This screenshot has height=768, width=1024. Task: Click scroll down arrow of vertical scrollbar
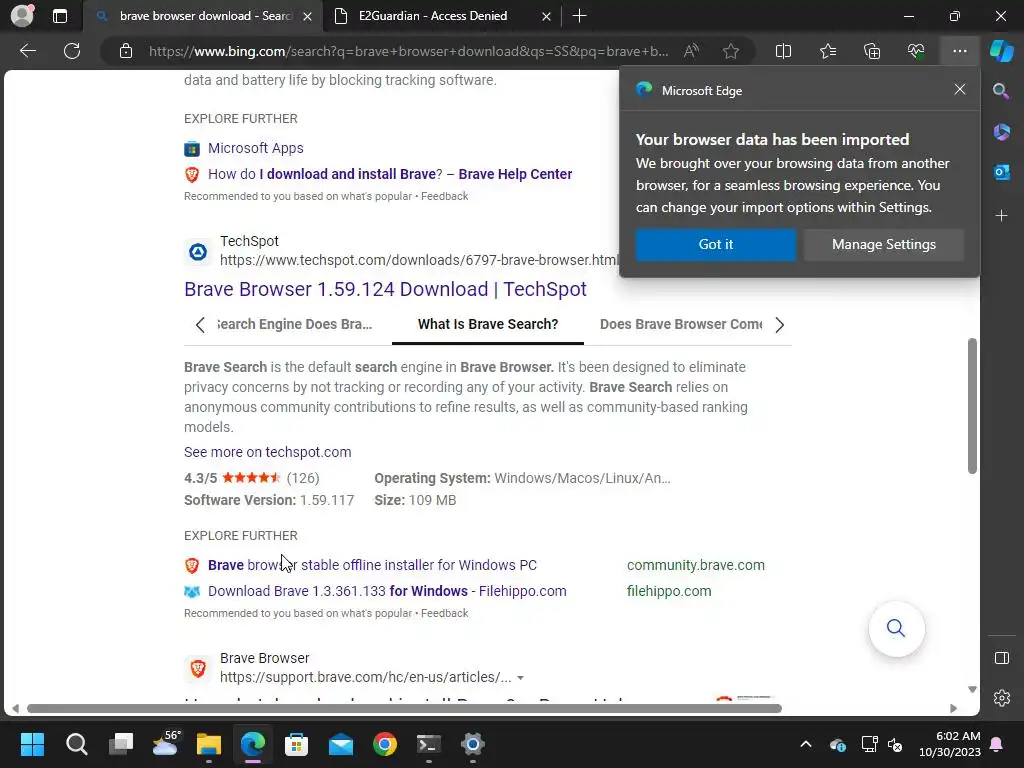[x=972, y=689]
